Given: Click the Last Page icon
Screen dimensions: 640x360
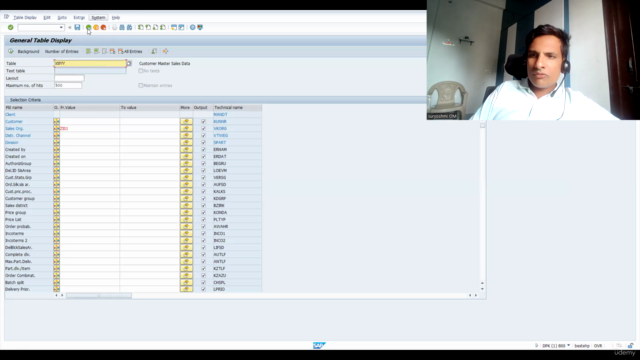Looking at the screenshot, I should (163, 27).
